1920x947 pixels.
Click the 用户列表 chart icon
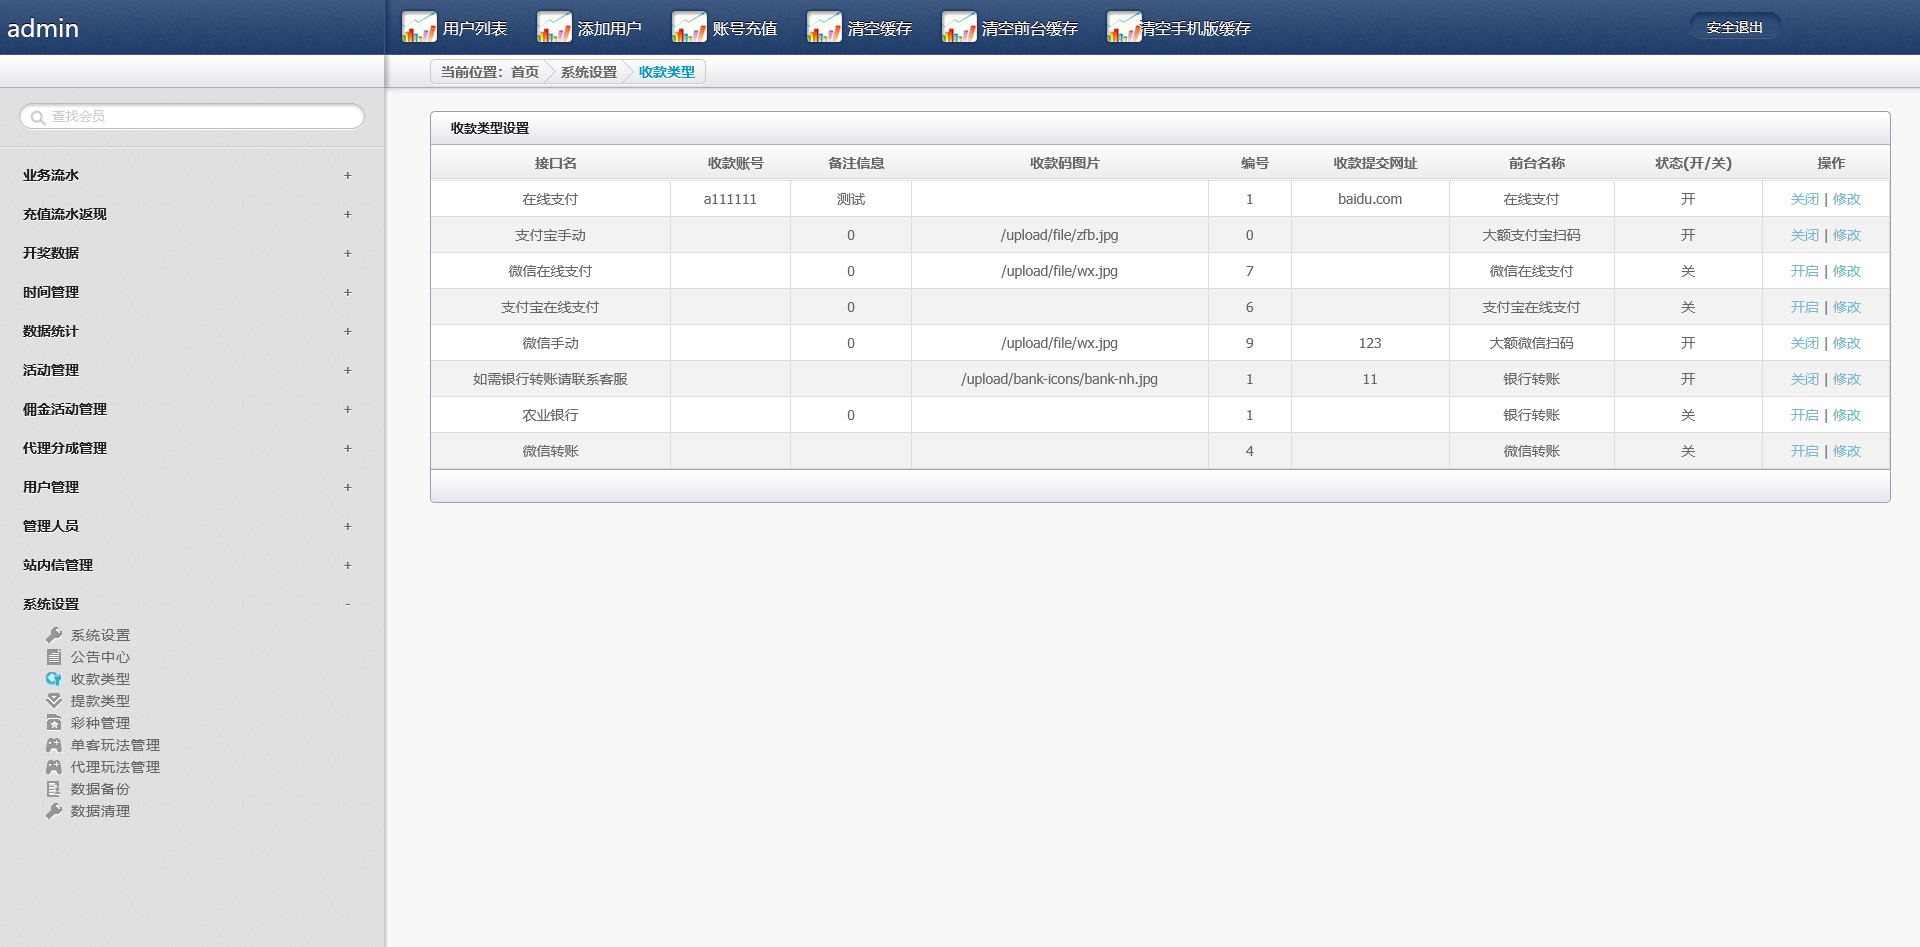[x=419, y=28]
